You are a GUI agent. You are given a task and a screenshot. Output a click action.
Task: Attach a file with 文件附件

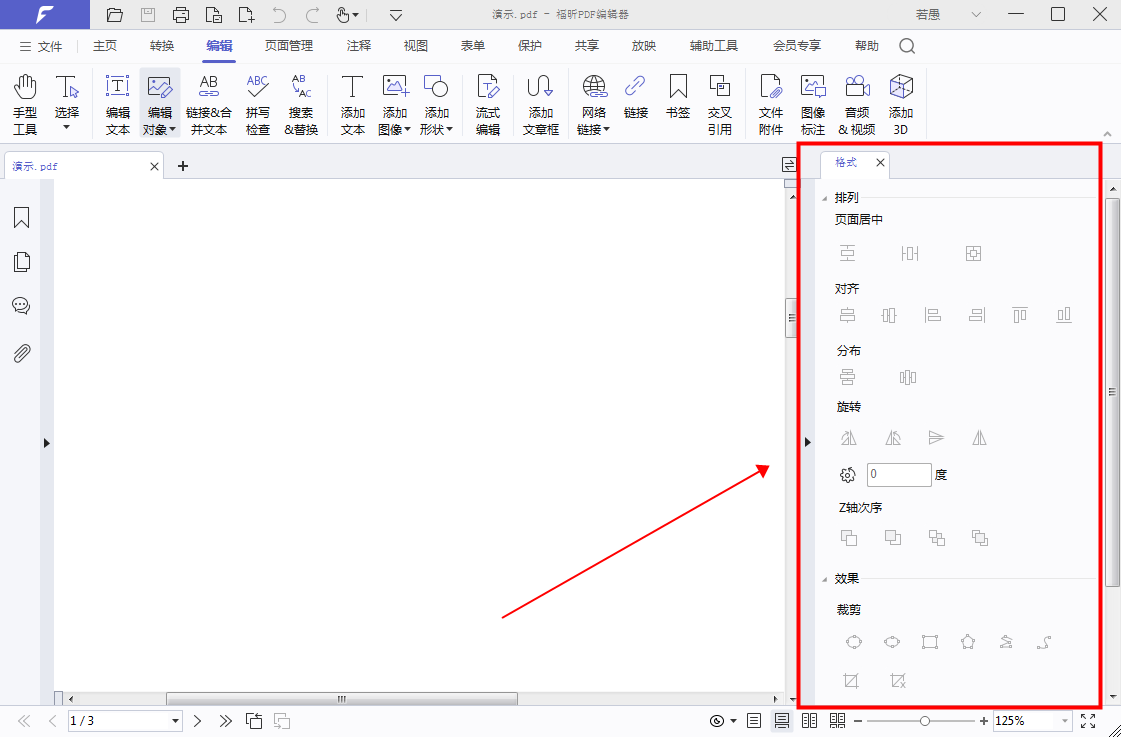click(x=771, y=104)
